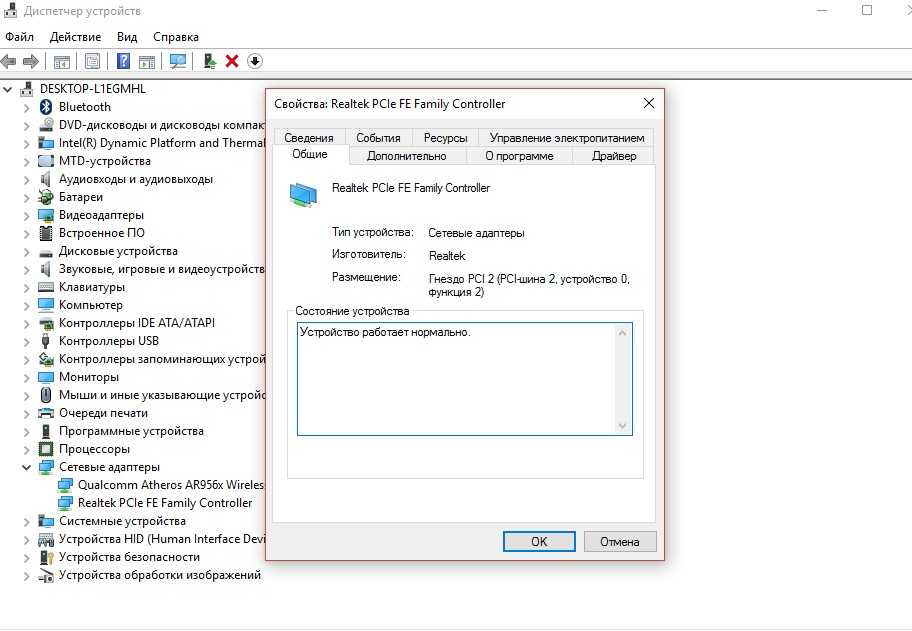Click the Back arrow toolbar icon
The height and width of the screenshot is (631, 912).
tap(9, 61)
